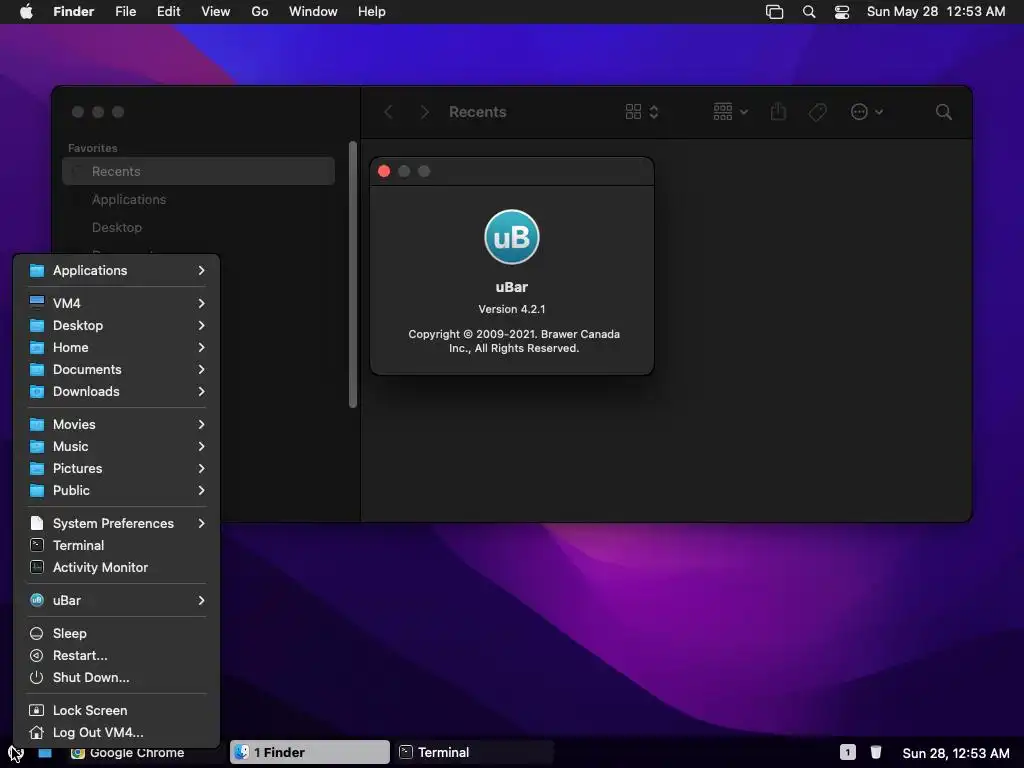Screen dimensions: 1024x768
Task: Switch to Terminal in uBar taskbar
Action: pyautogui.click(x=473, y=752)
